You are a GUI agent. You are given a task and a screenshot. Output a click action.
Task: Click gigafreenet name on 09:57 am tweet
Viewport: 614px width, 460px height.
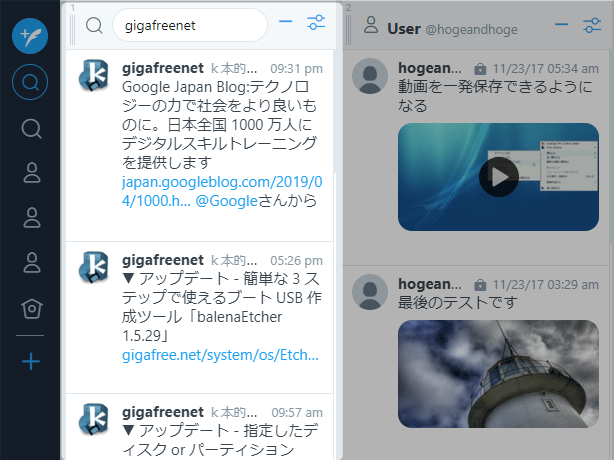pyautogui.click(x=163, y=412)
